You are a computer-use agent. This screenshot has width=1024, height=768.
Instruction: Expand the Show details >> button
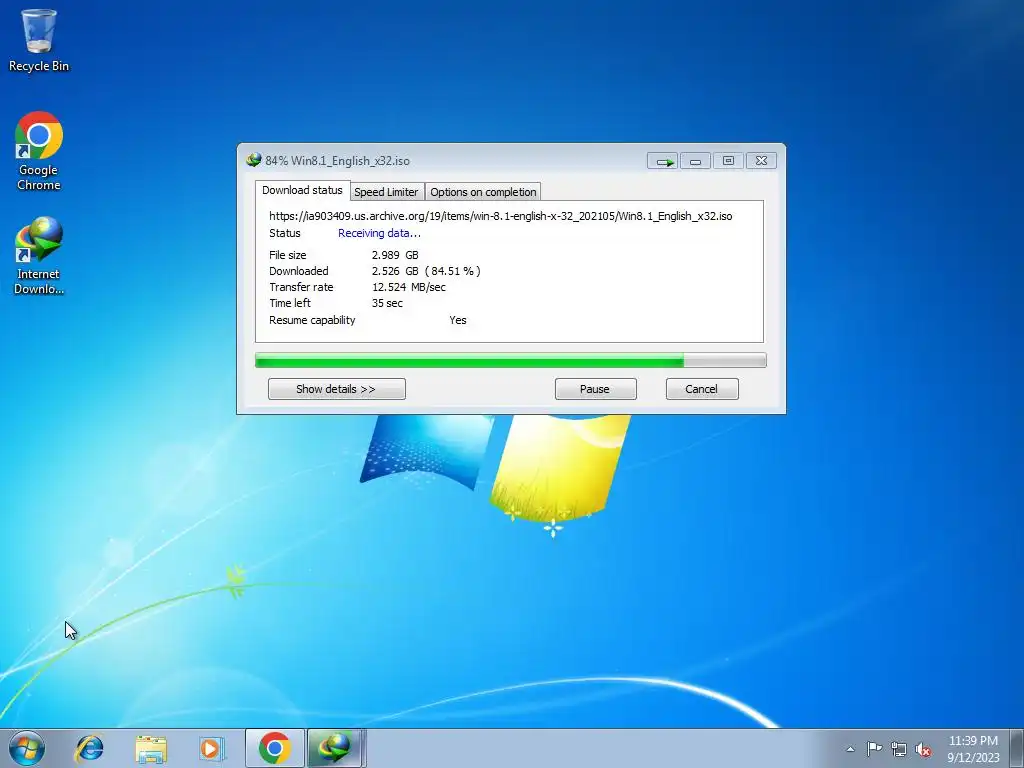point(336,389)
